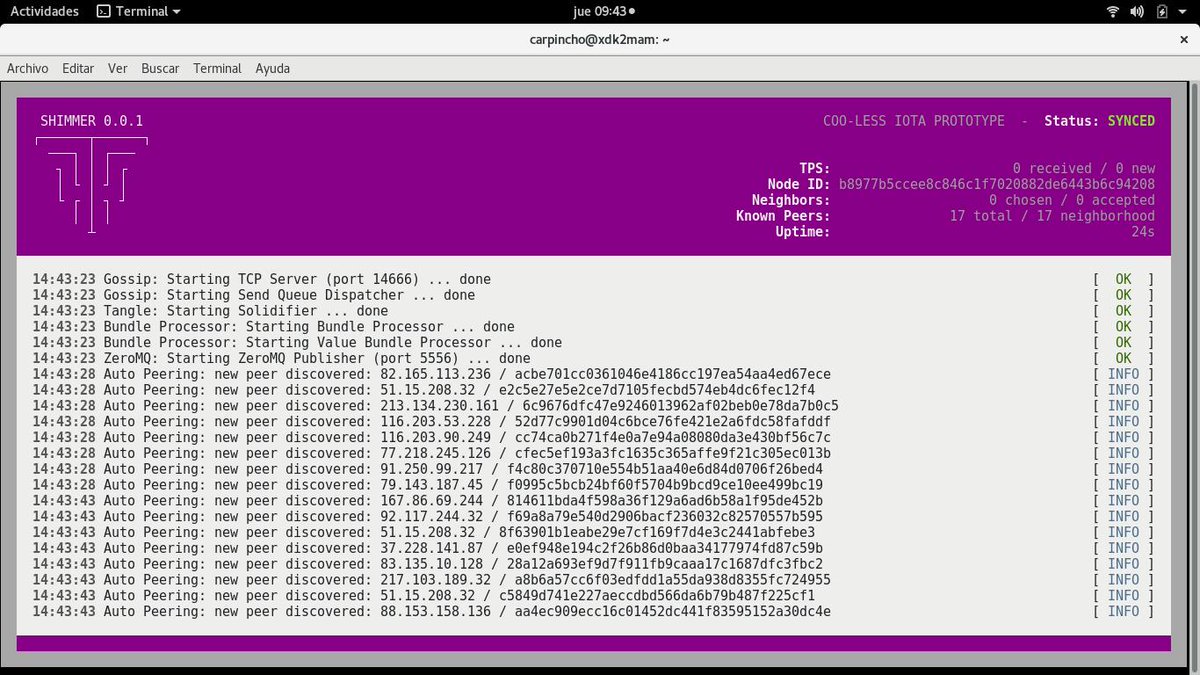Viewport: 1200px width, 675px height.
Task: Open the clock showing jue 09:43
Action: point(603,11)
